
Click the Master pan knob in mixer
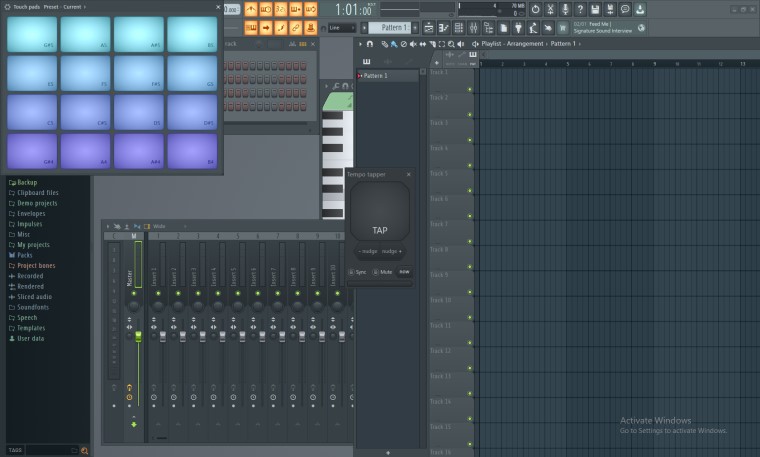tap(134, 306)
